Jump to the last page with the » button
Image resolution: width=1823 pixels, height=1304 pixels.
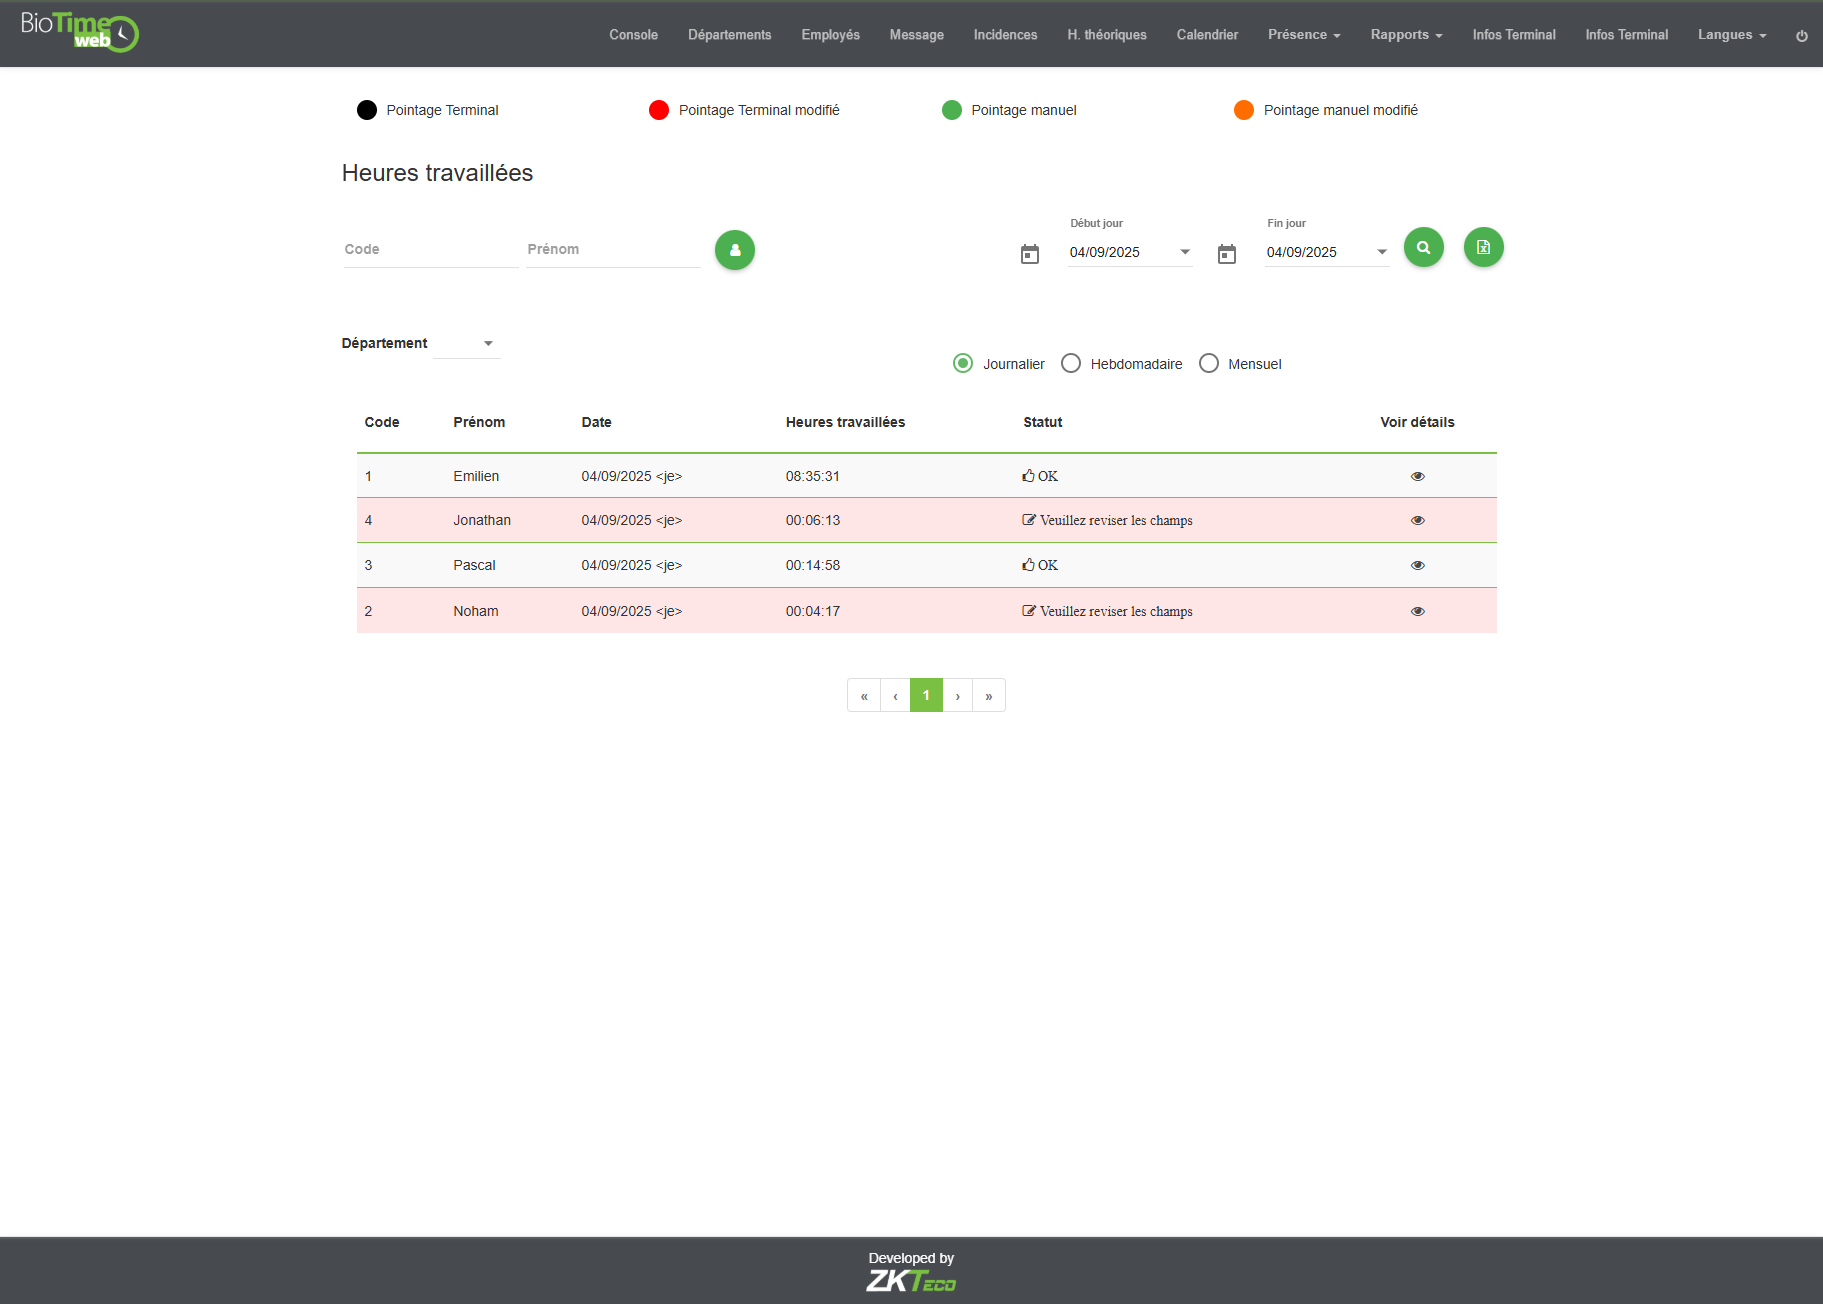point(989,695)
